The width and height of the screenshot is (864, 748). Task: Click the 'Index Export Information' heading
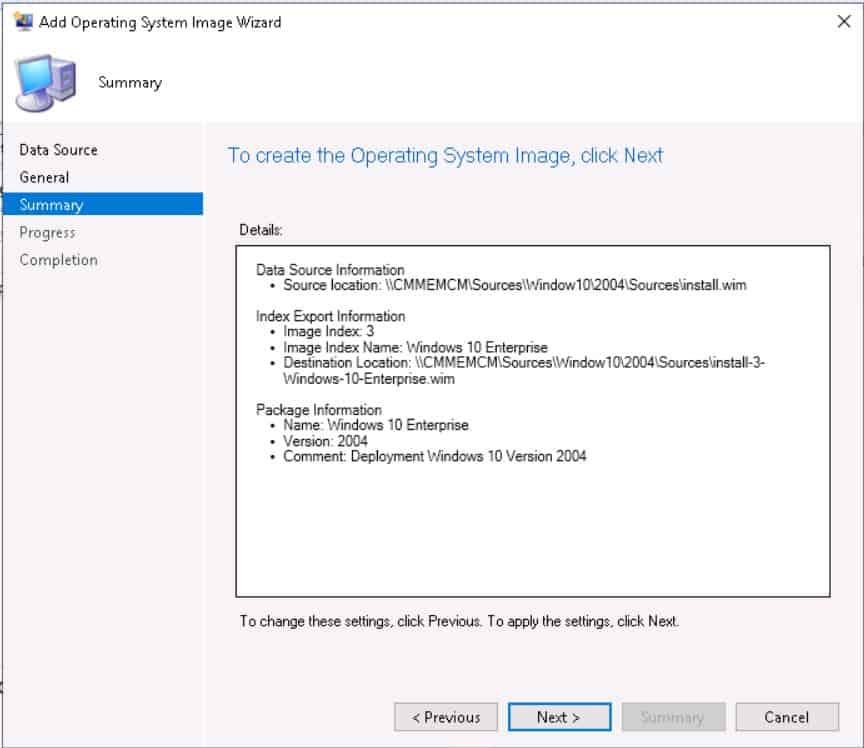(331, 316)
